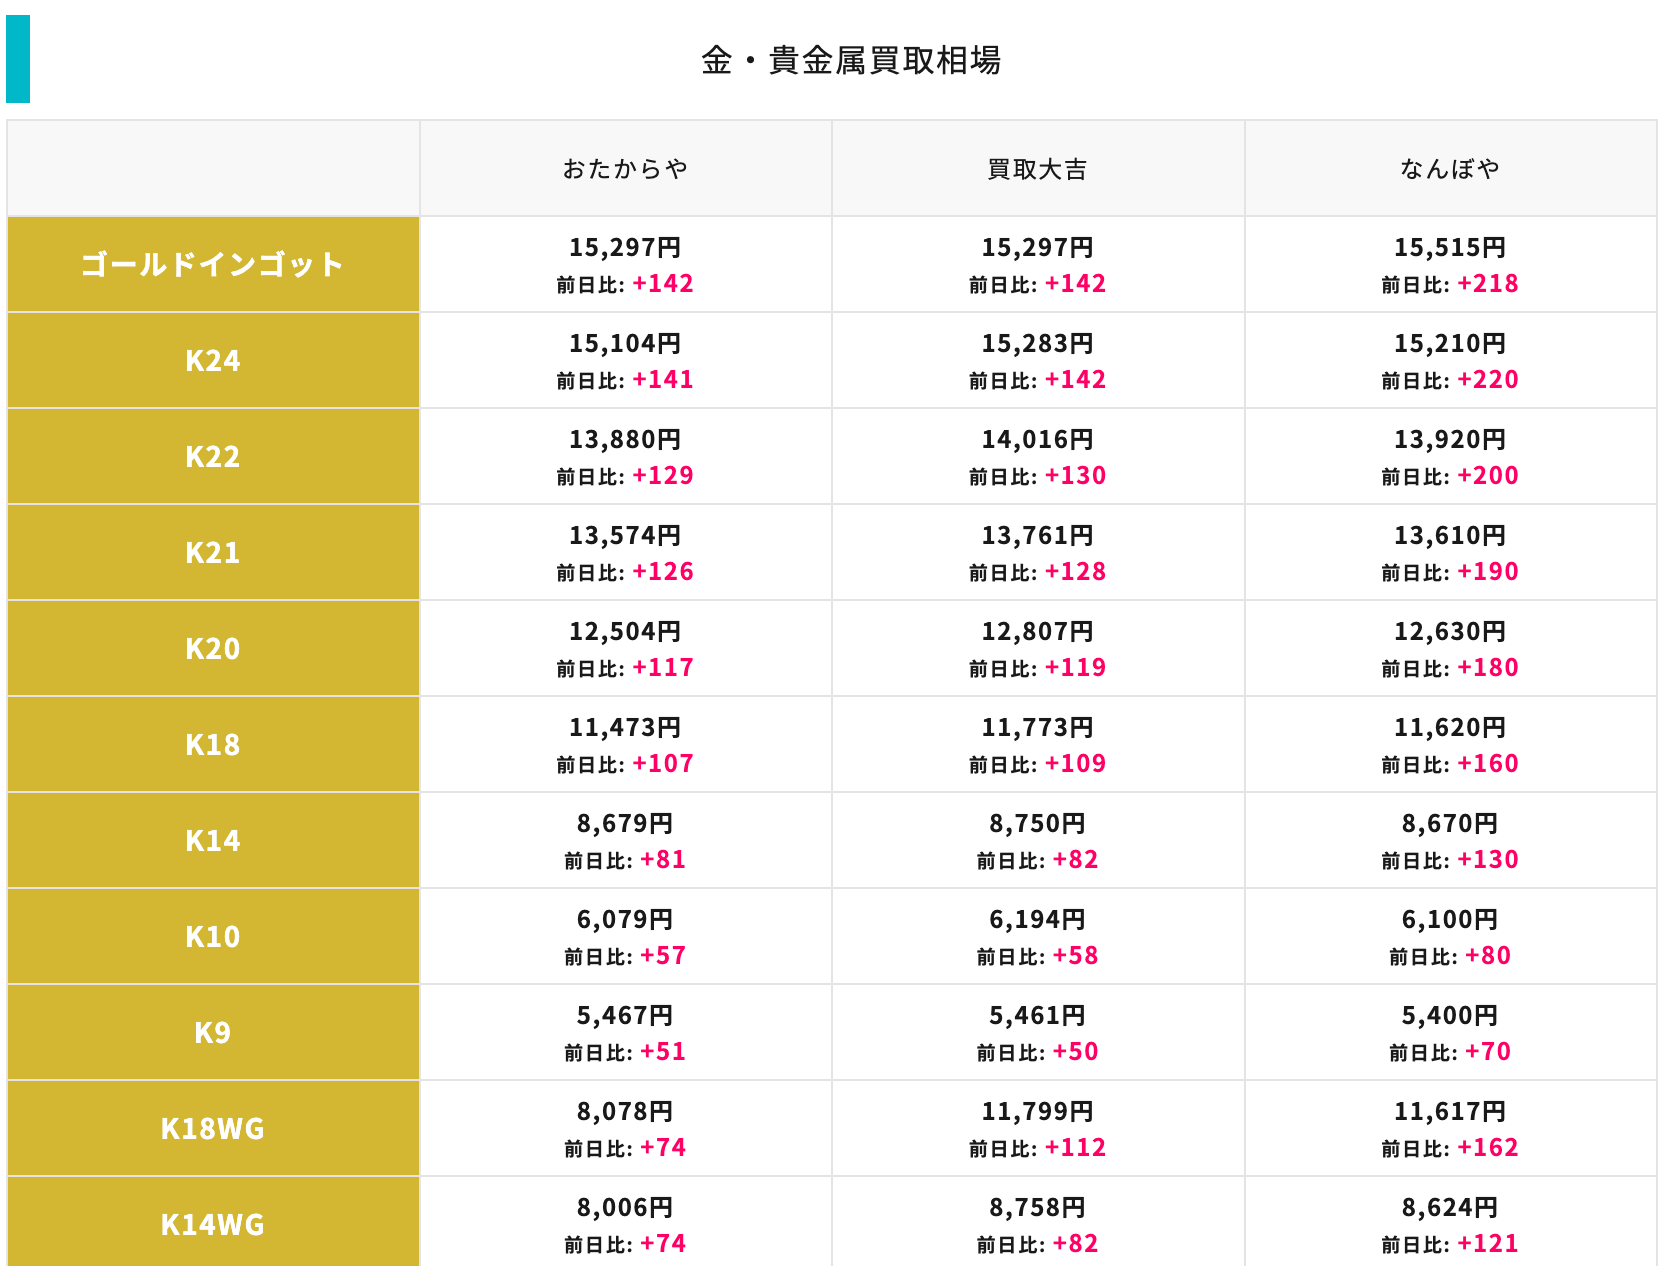
Task: Click the +200 K22 day-change value
Action: point(1487,476)
